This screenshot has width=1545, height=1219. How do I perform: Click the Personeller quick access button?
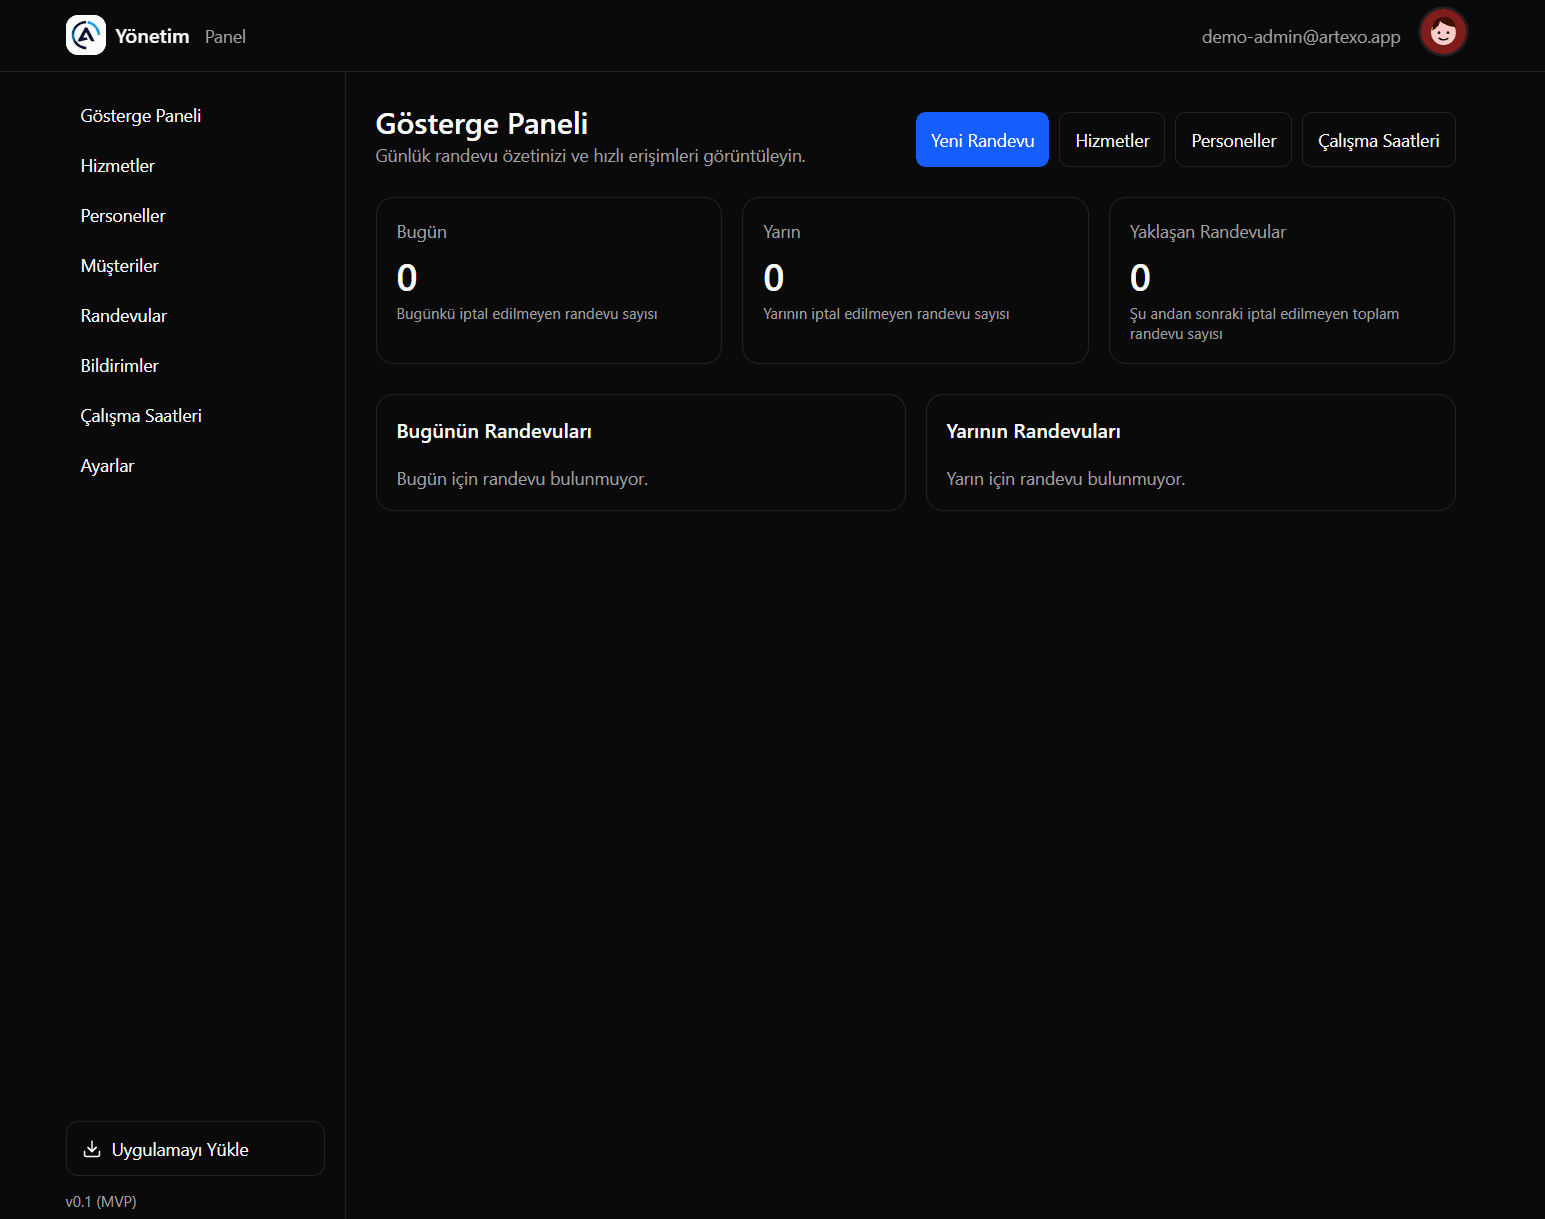click(x=1233, y=140)
